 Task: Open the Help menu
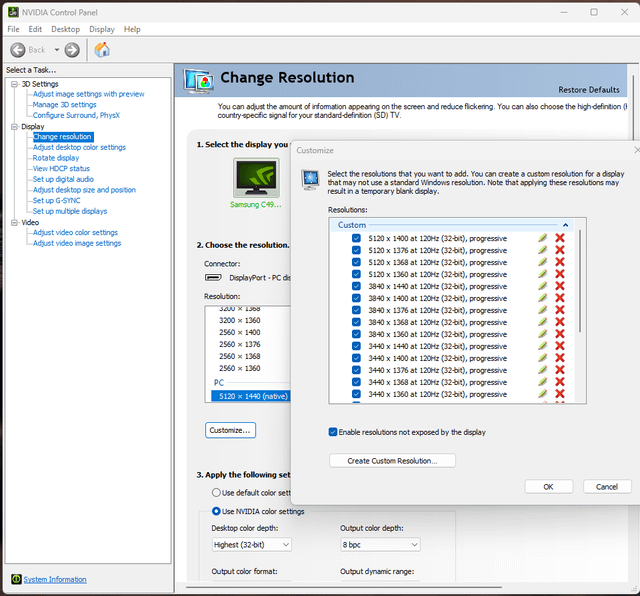tap(132, 29)
